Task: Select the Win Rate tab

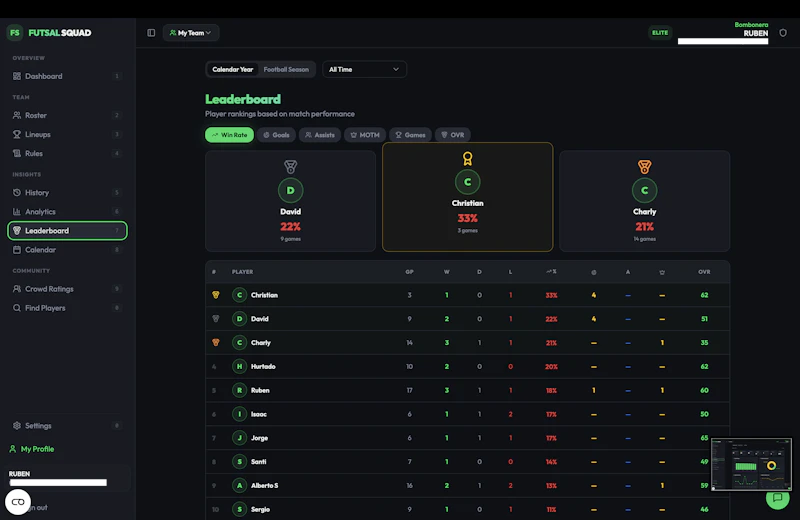Action: (230, 135)
